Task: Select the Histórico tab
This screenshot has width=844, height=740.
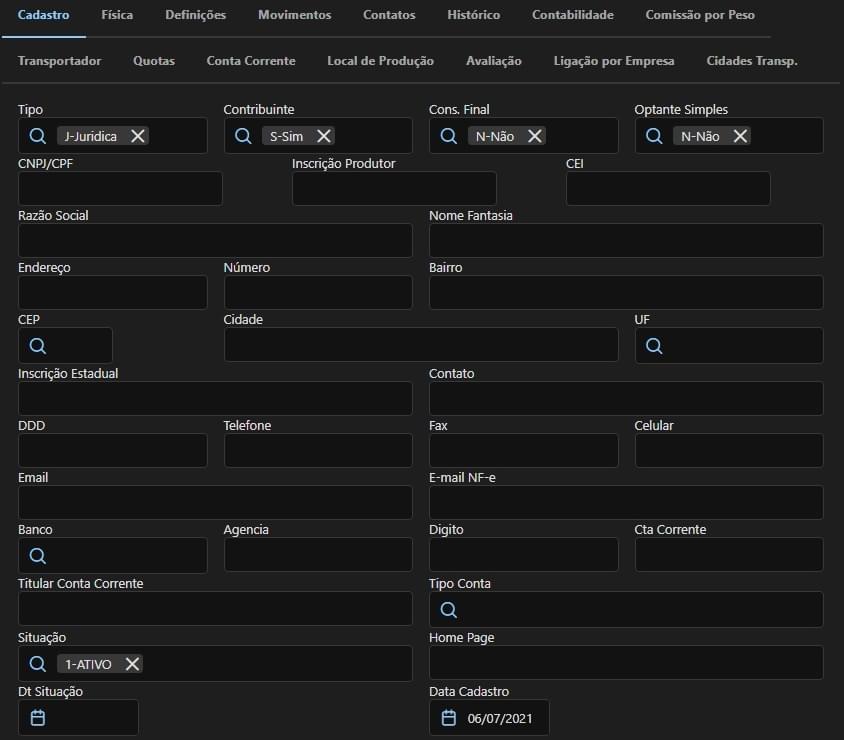Action: 474,15
